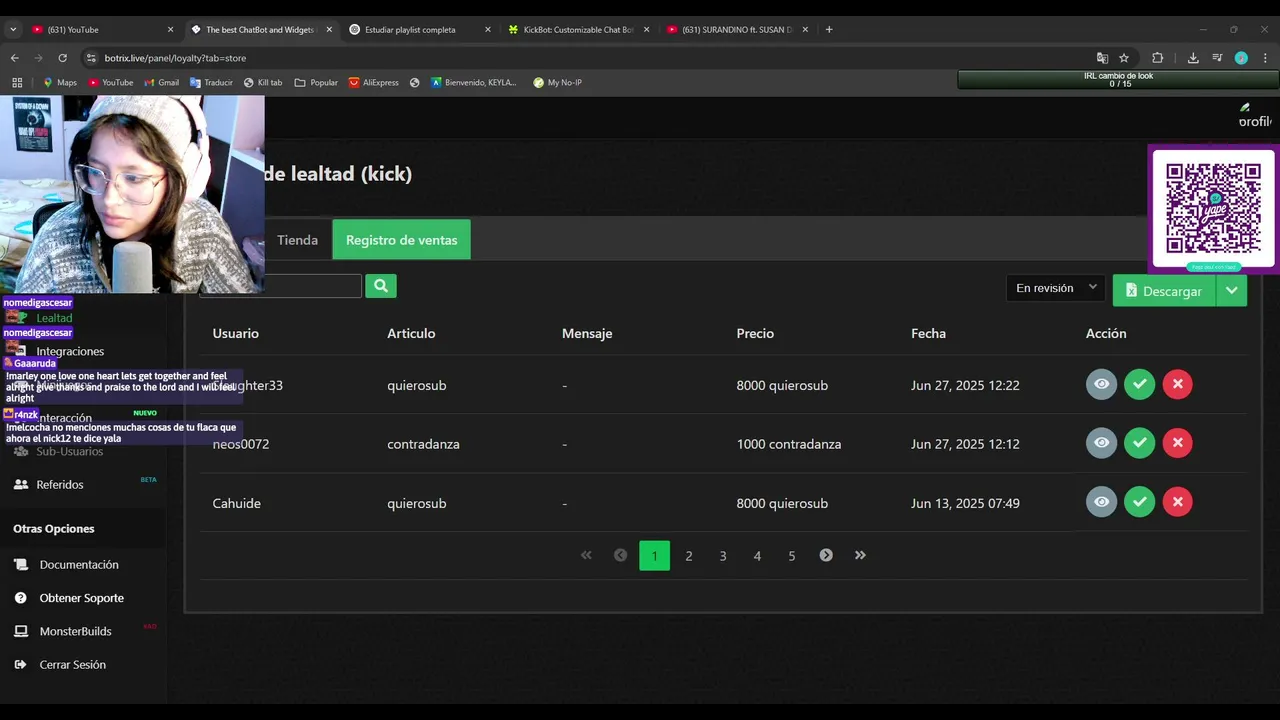Viewport: 1280px width, 720px height.
Task: Jump to last page double arrow
Action: click(x=860, y=555)
